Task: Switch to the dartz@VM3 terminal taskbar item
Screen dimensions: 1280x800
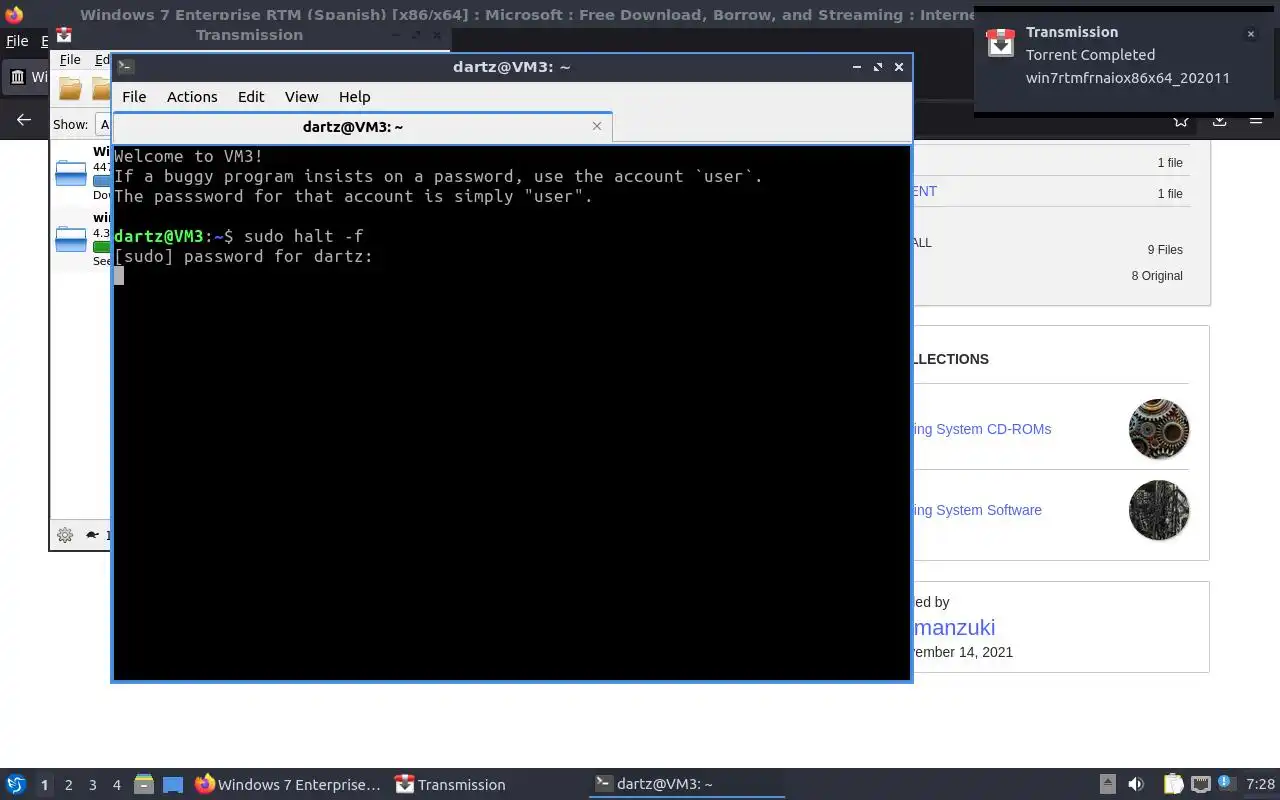Action: point(686,785)
